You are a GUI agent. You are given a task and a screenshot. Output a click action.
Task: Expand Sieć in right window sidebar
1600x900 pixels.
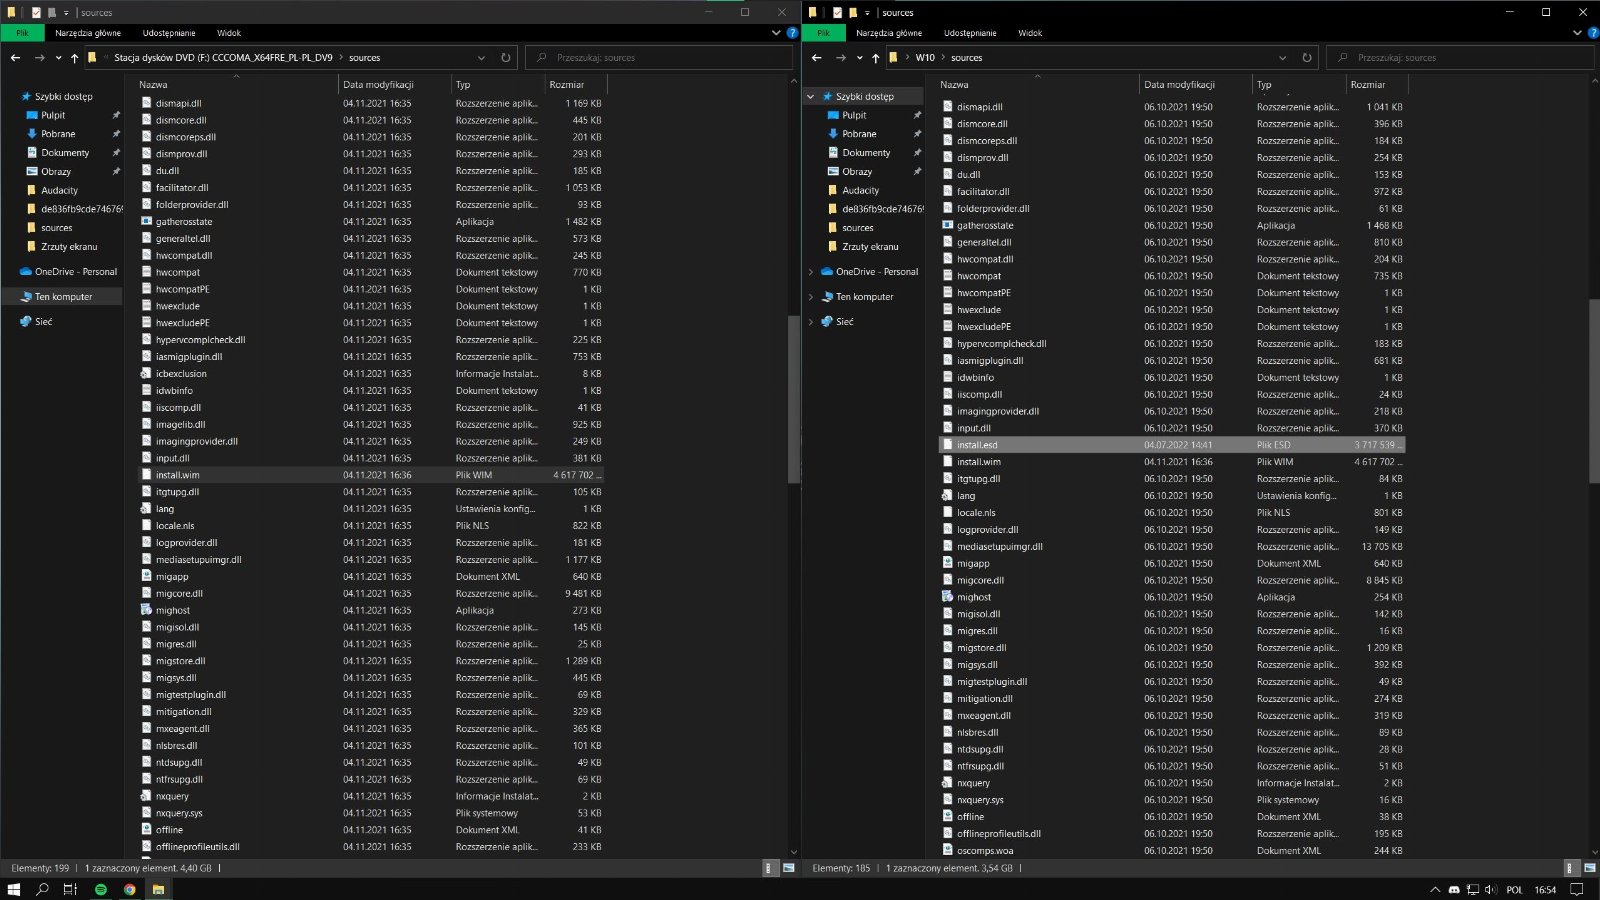(x=811, y=322)
